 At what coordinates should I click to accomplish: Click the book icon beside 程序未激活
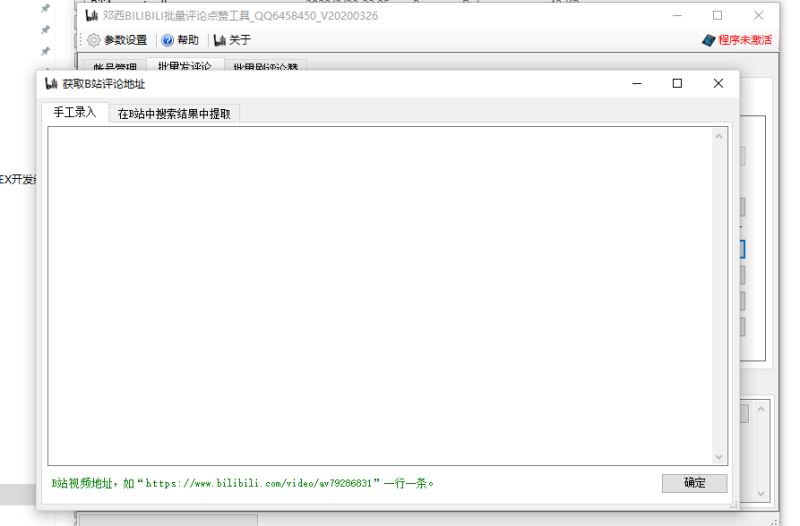[x=709, y=40]
